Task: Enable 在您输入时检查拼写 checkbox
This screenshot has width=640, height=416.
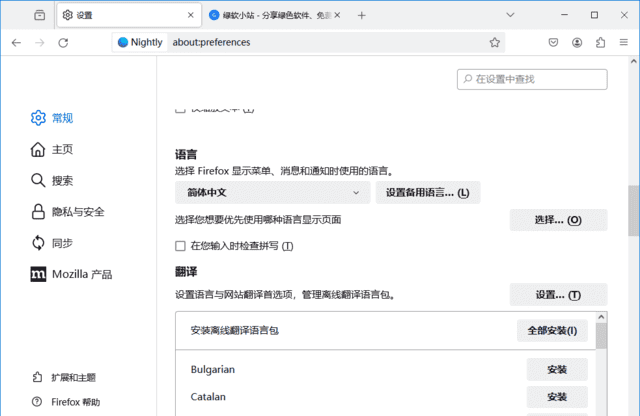Action: pos(180,246)
